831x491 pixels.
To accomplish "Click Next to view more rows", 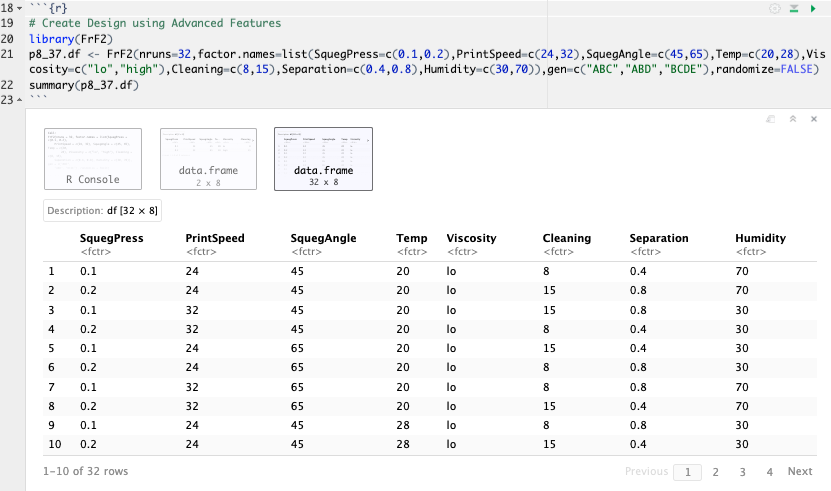I will coord(800,471).
